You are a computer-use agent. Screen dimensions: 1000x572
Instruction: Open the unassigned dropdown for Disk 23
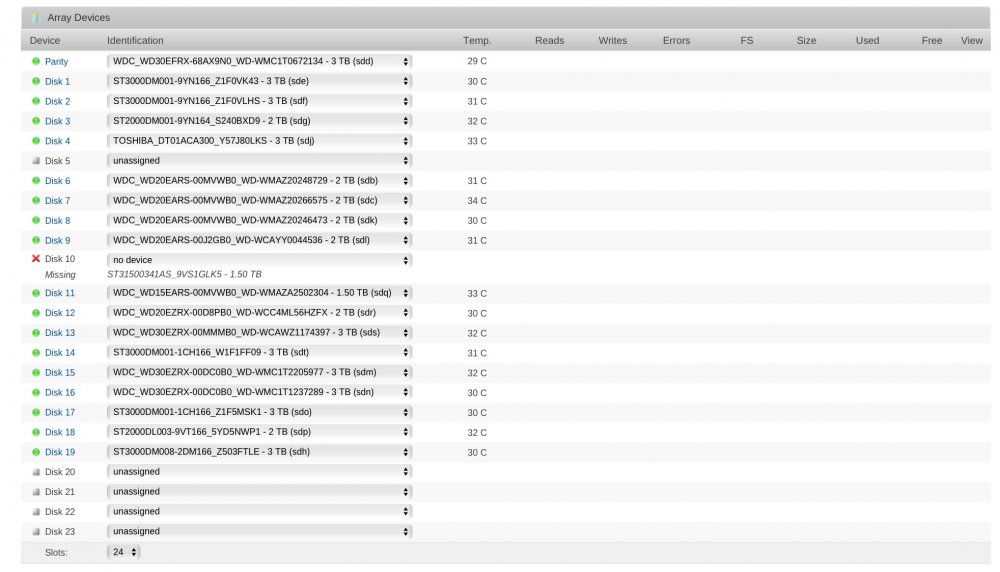(x=259, y=531)
